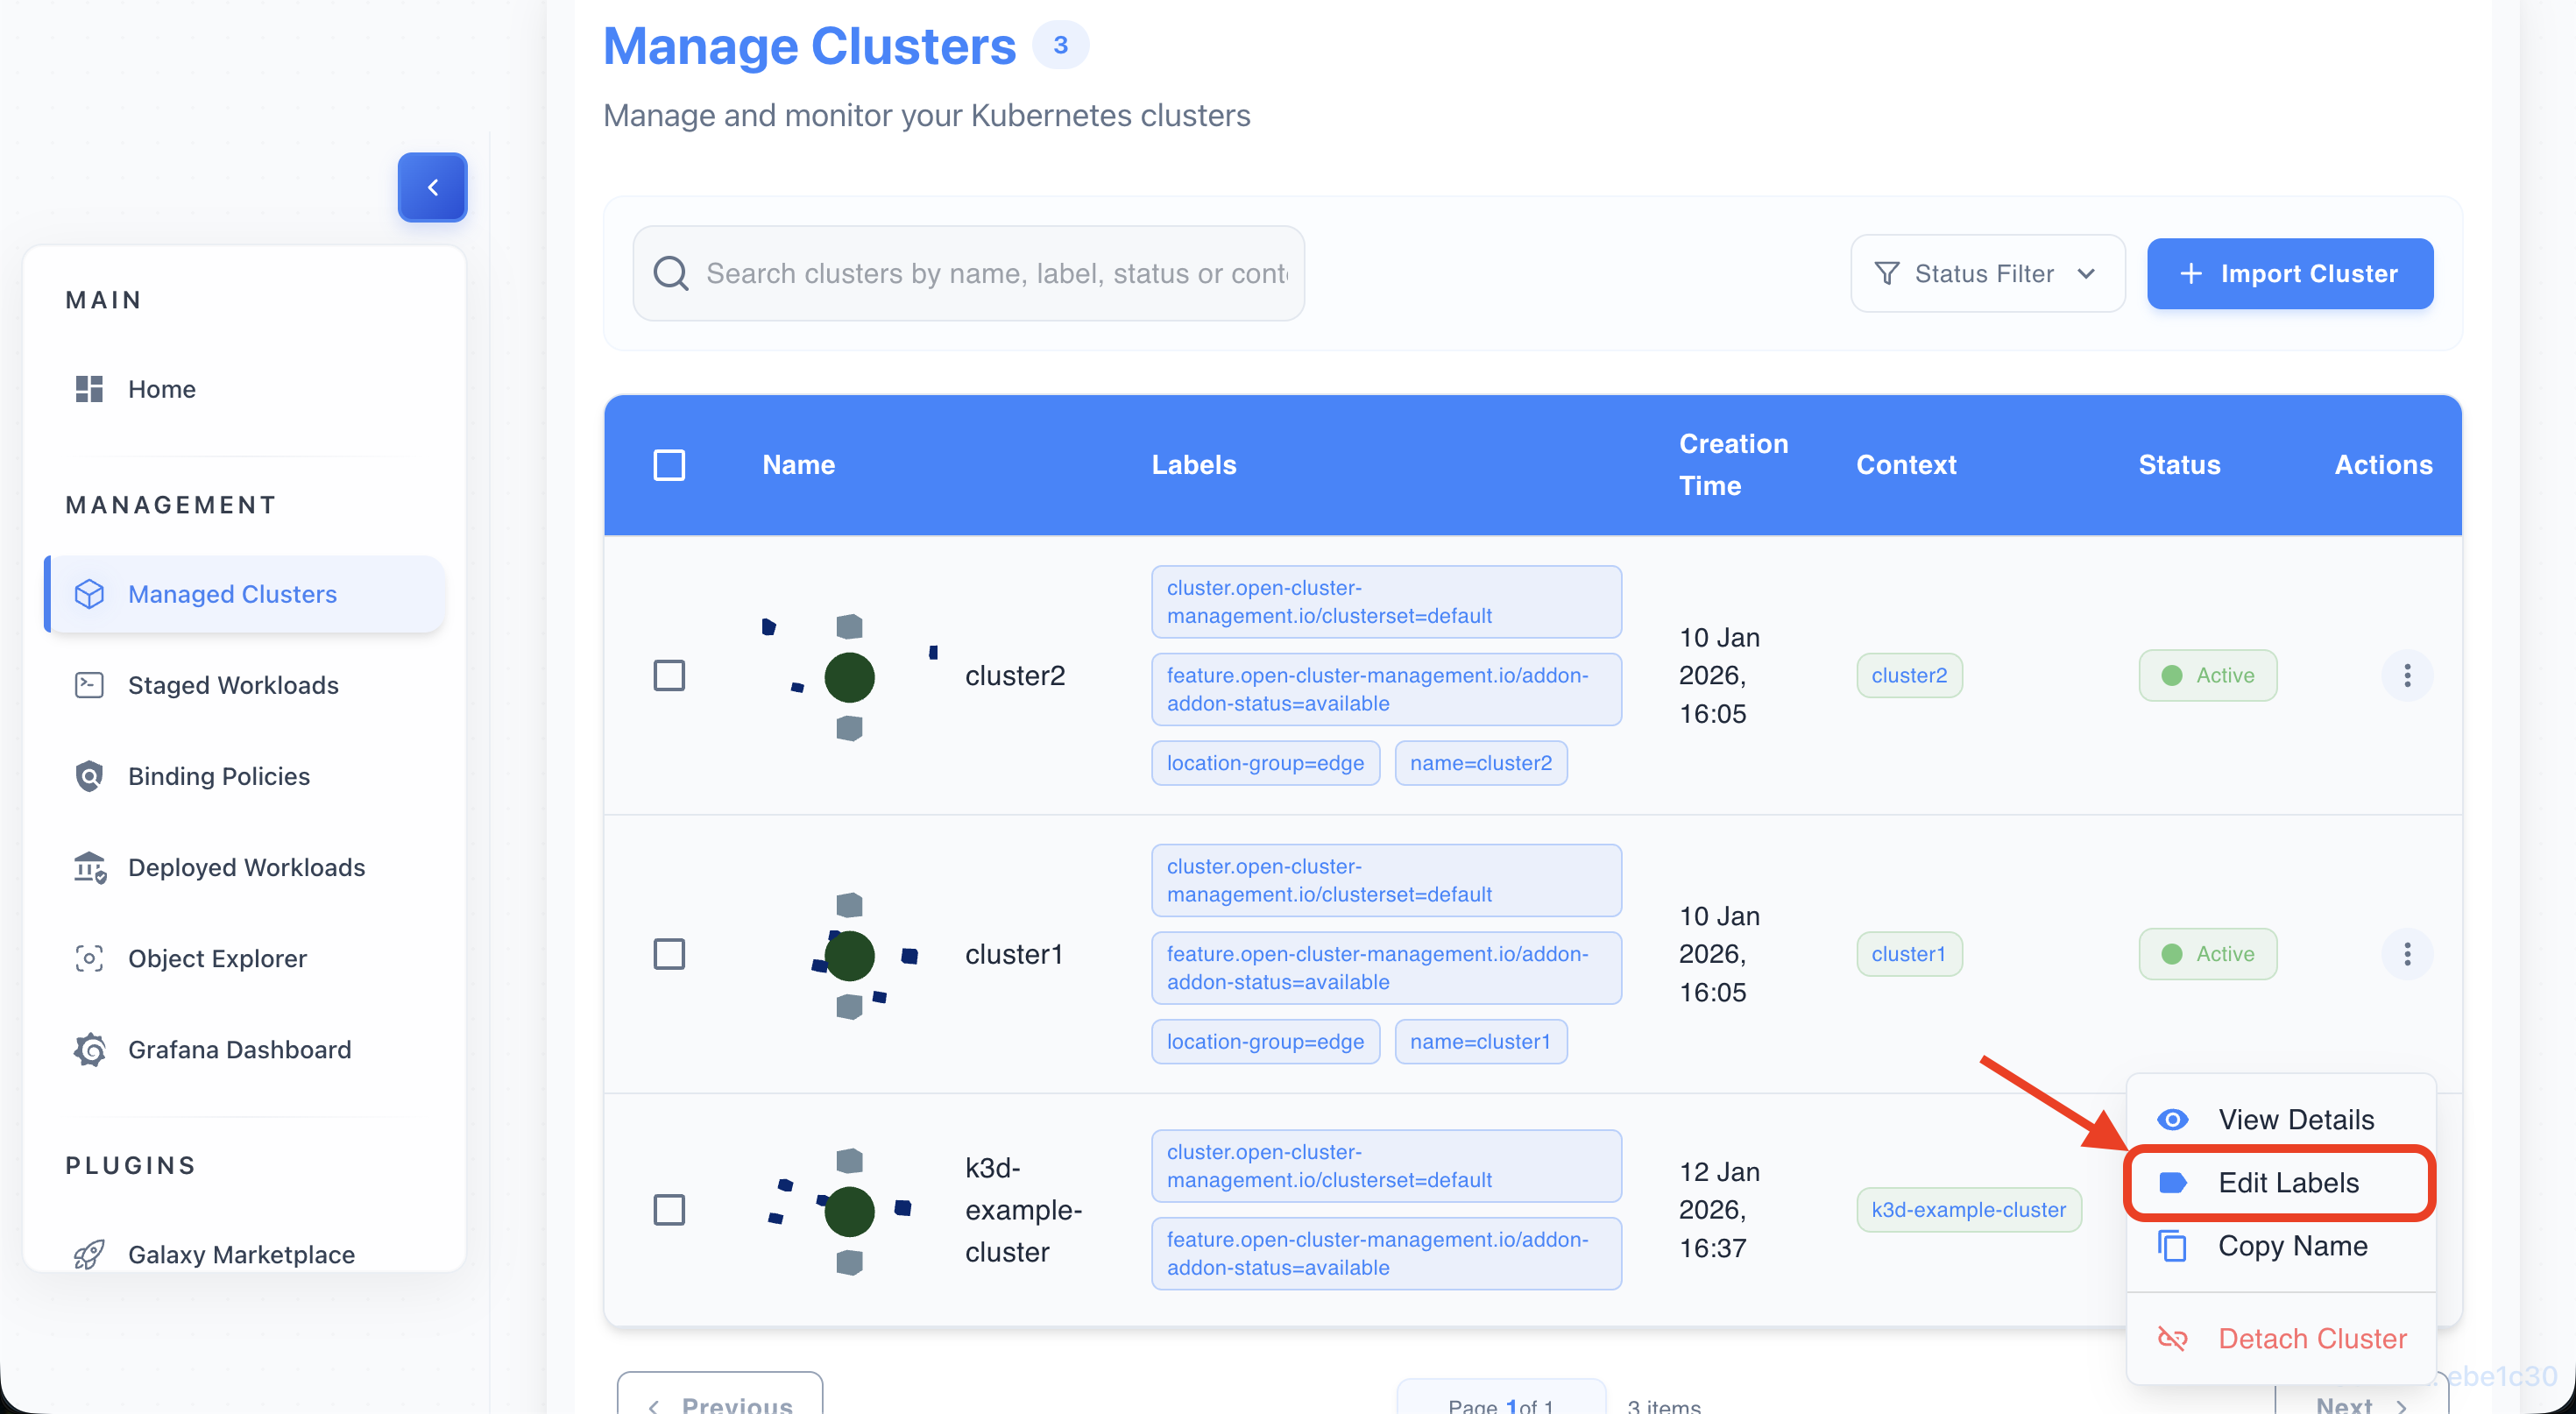The image size is (2576, 1414).
Task: Open the Grafana Dashboard icon
Action: click(89, 1049)
